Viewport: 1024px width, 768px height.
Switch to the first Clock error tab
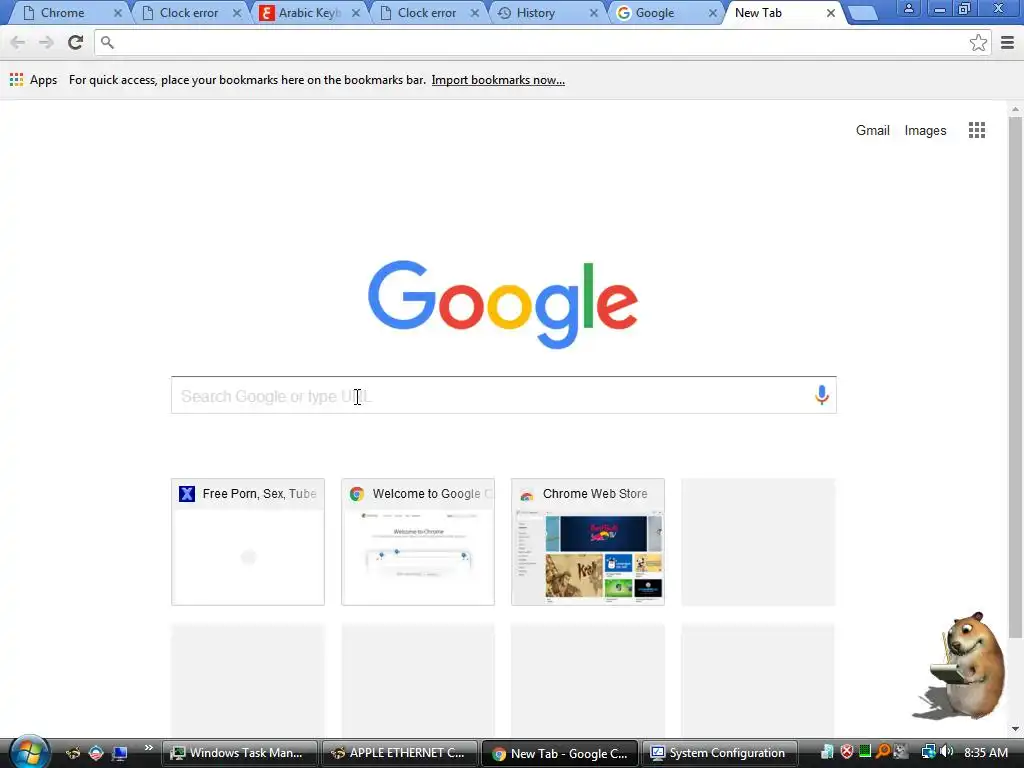[189, 12]
